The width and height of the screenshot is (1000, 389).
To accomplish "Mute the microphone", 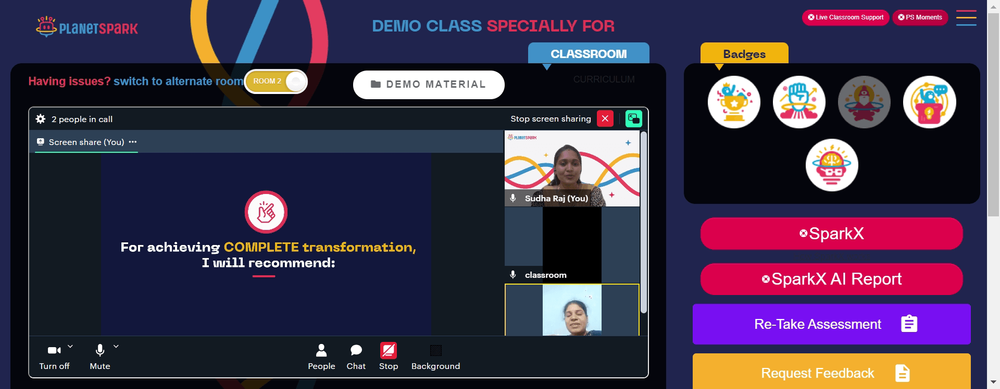I will [99, 356].
